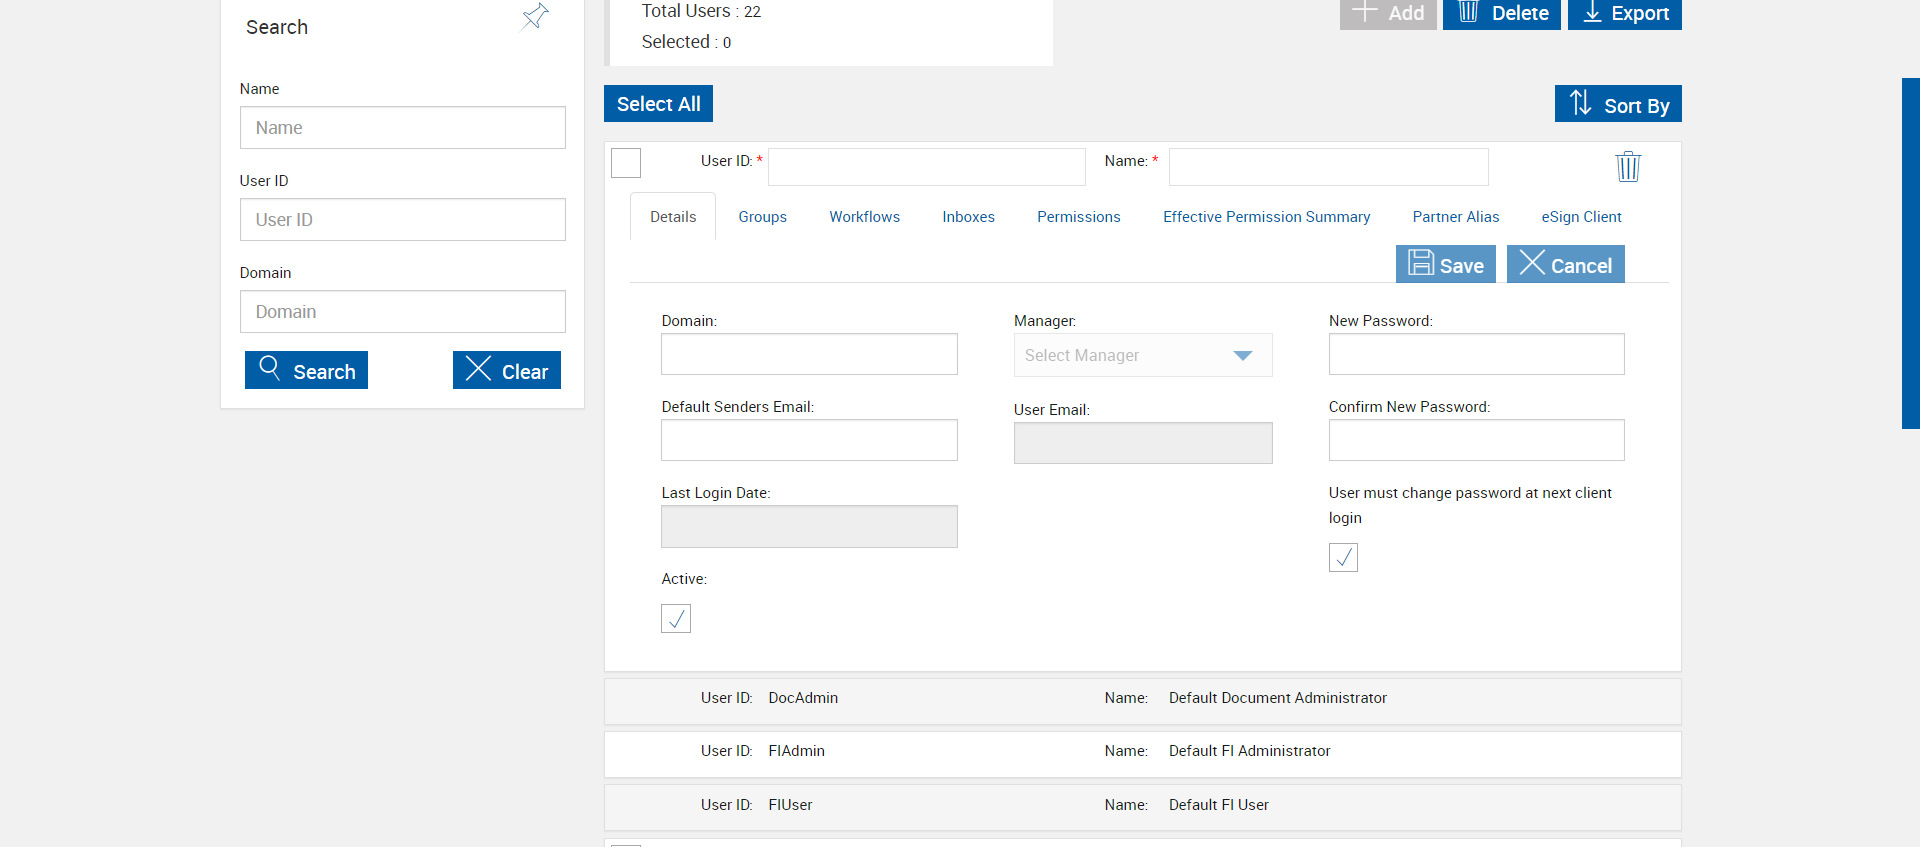Delete selected users from top toolbar
The height and width of the screenshot is (847, 1920).
[1501, 13]
